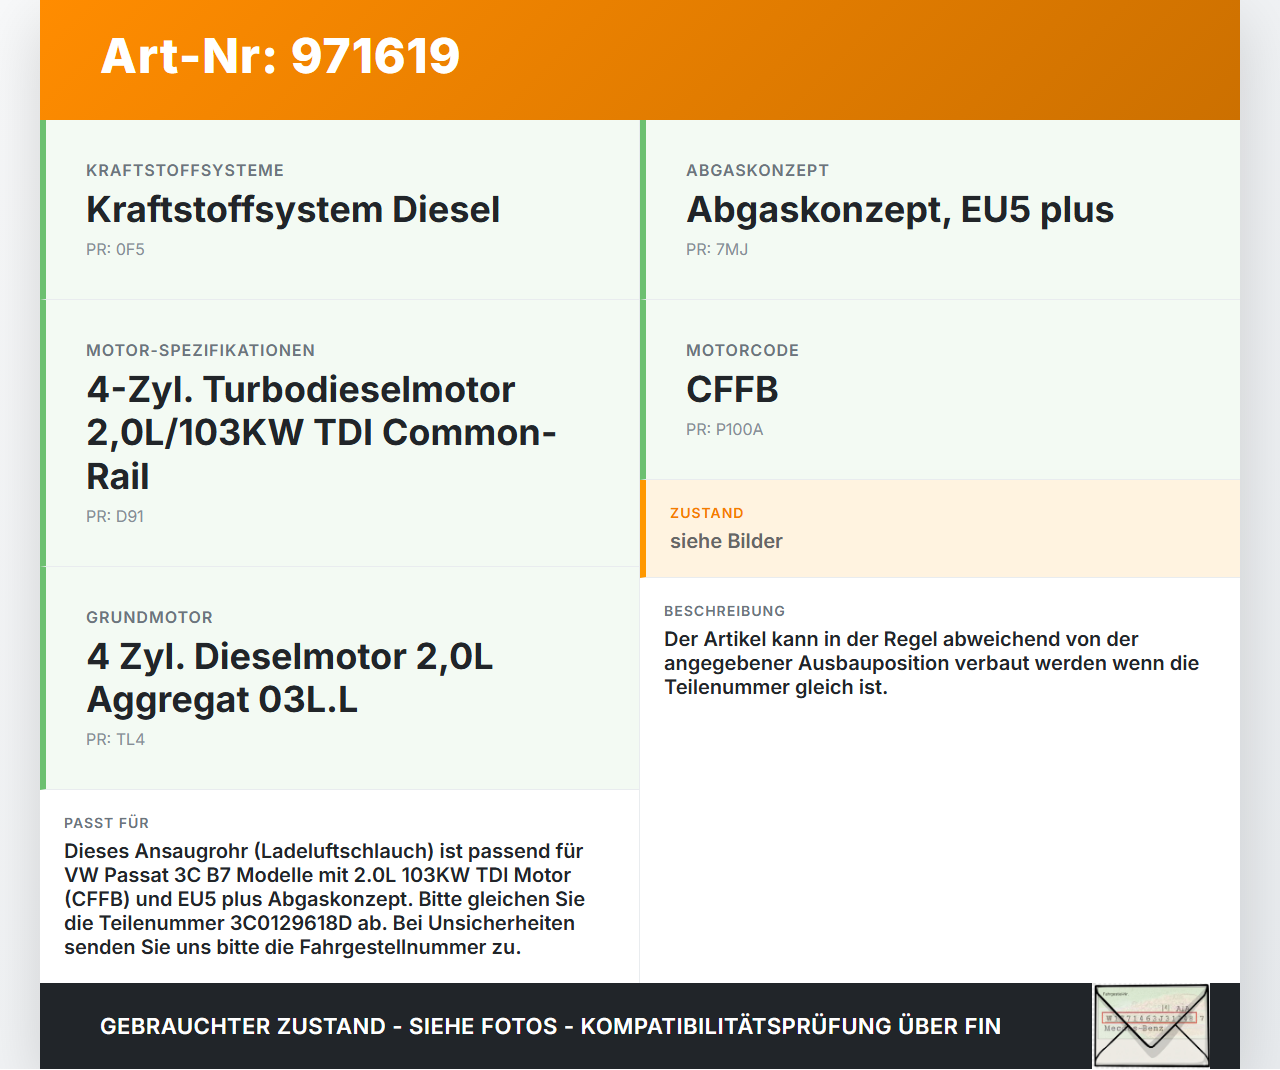Image resolution: width=1280 pixels, height=1070 pixels.
Task: Click the Abgaskonzept EU5 plus entry
Action: 899,210
